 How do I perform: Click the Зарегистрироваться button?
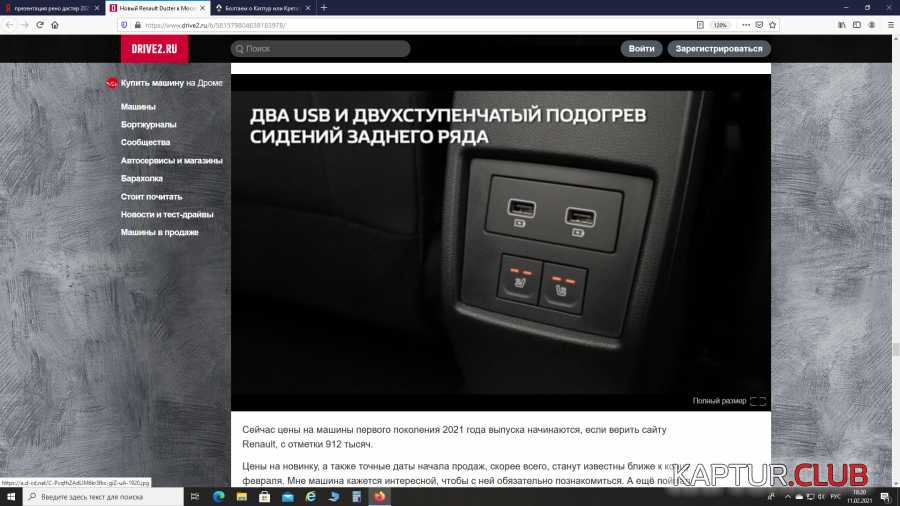point(719,49)
